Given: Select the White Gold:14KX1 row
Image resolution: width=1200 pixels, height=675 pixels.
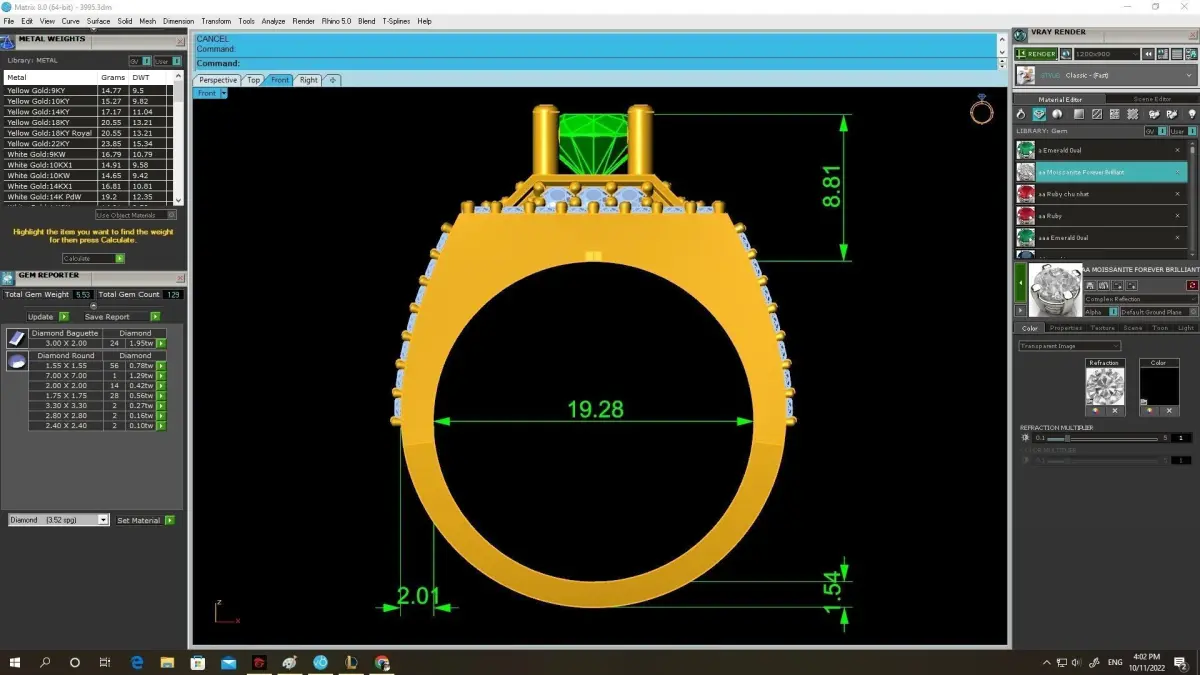Looking at the screenshot, I should click(x=88, y=186).
